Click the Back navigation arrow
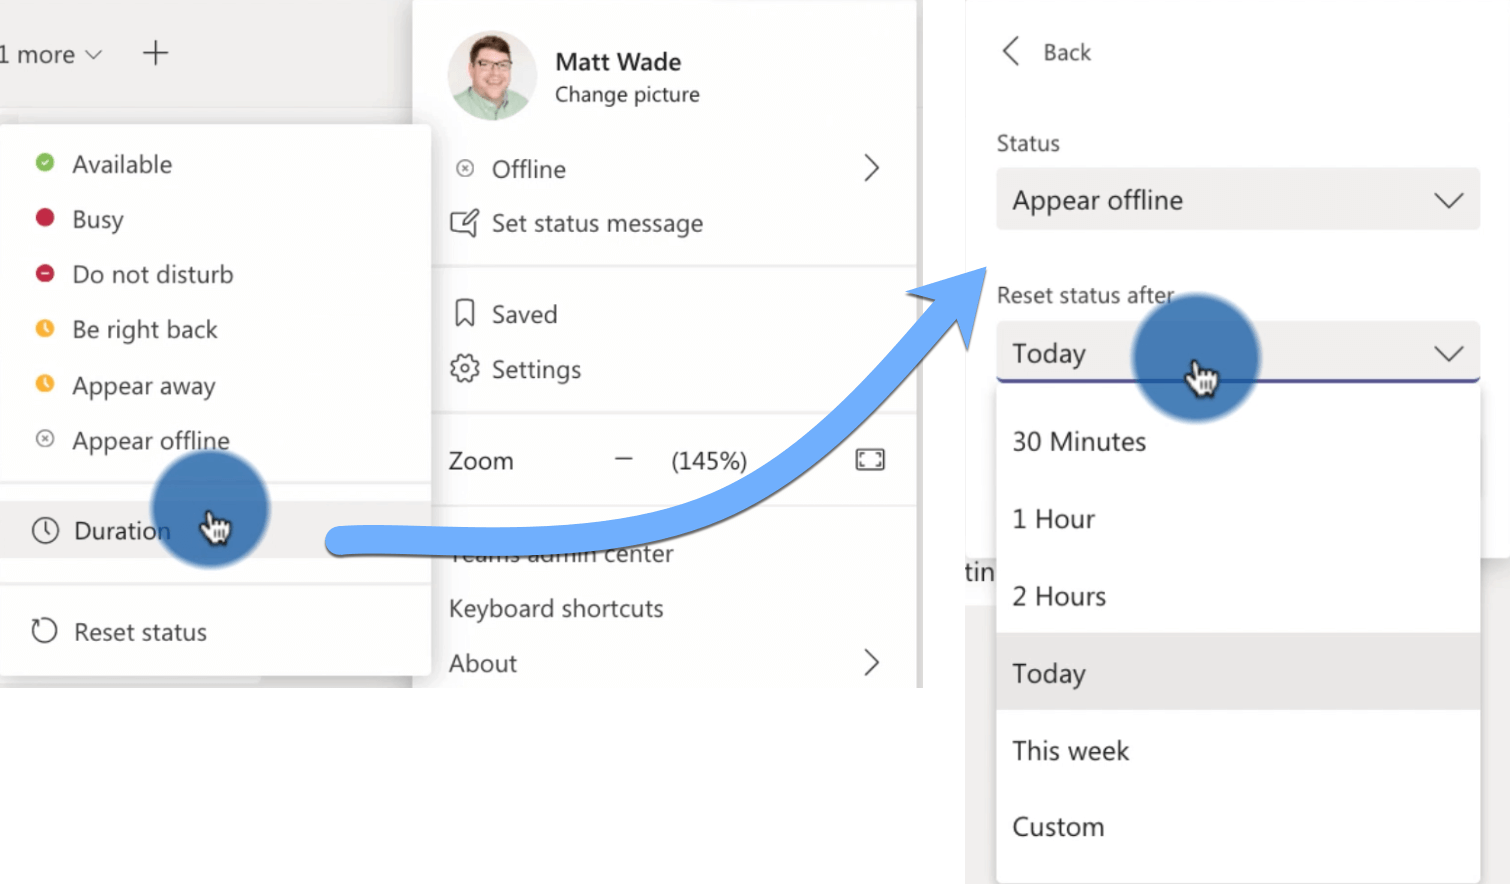The width and height of the screenshot is (1510, 884). point(1011,51)
